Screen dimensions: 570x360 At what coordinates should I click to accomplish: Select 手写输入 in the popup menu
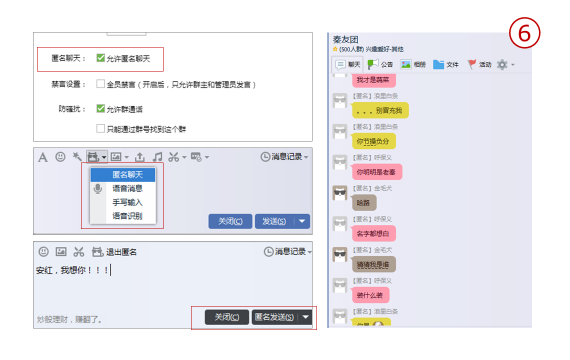click(123, 202)
